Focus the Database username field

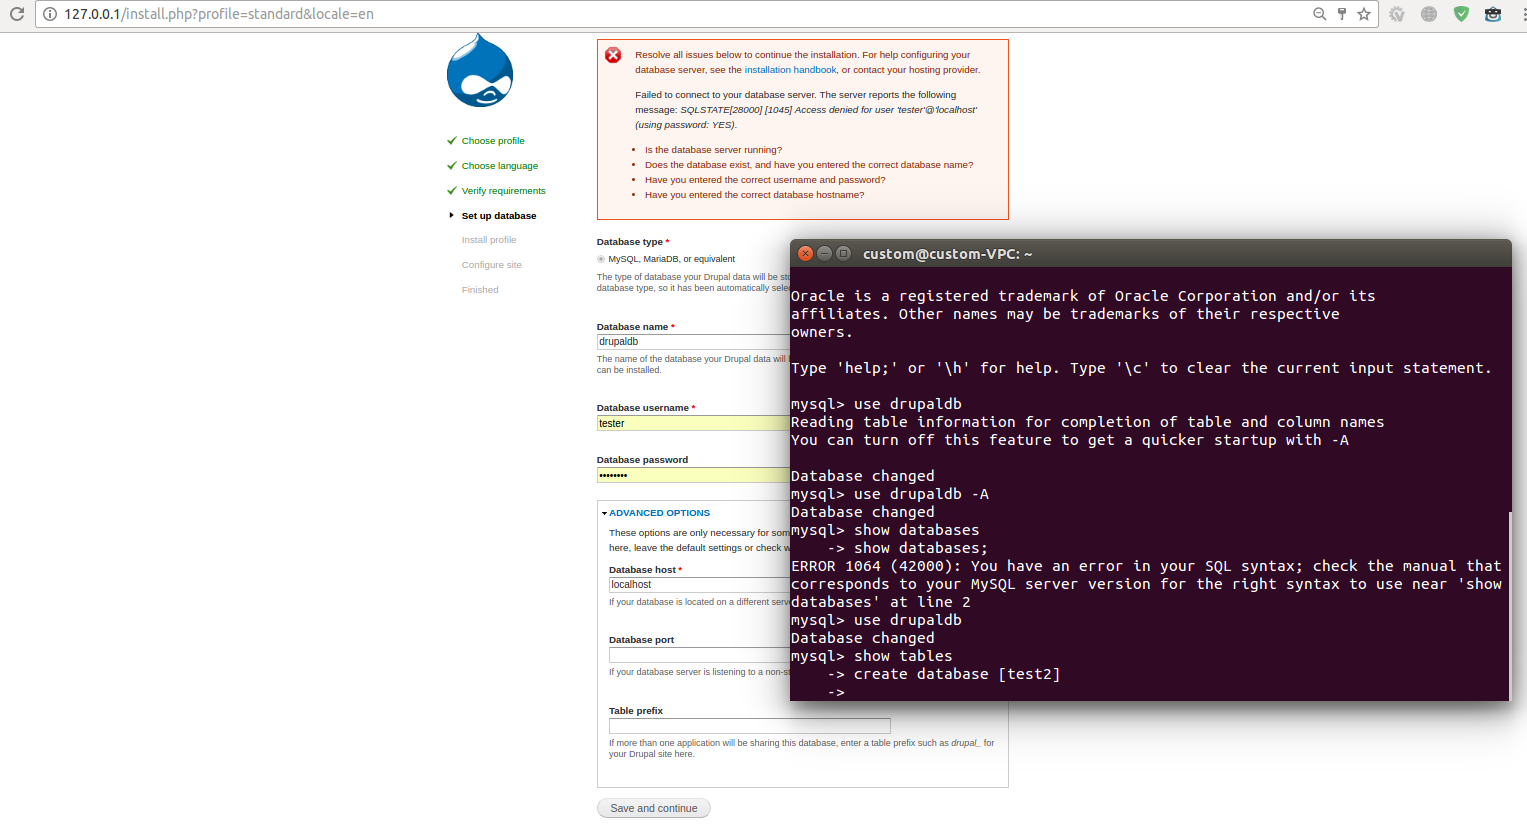click(693, 423)
